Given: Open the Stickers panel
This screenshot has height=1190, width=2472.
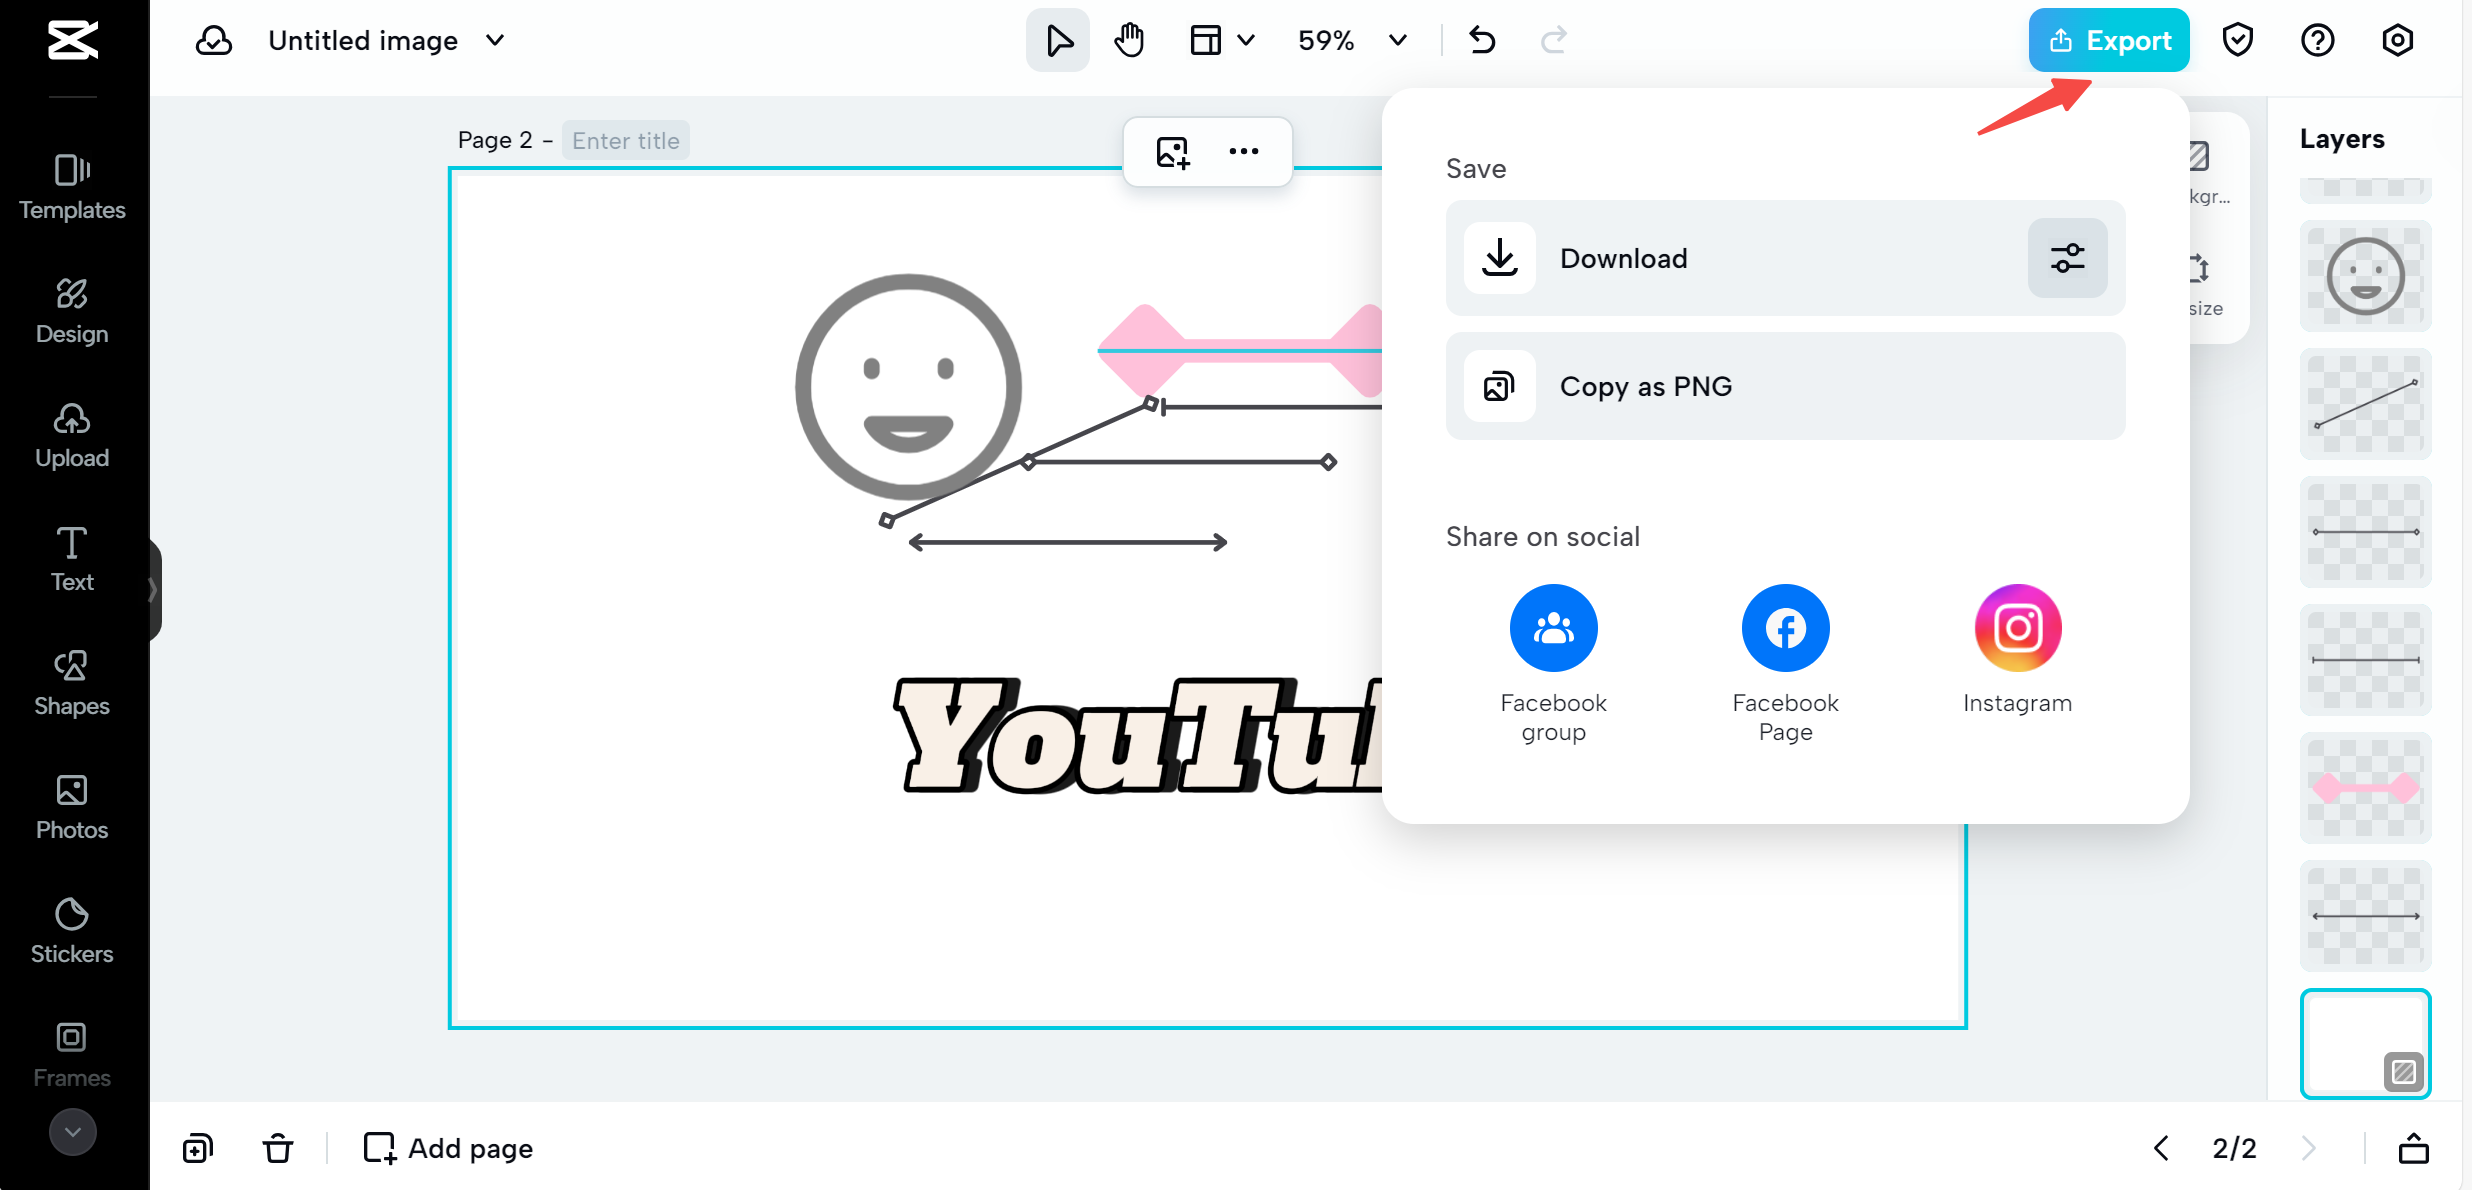Looking at the screenshot, I should point(72,930).
